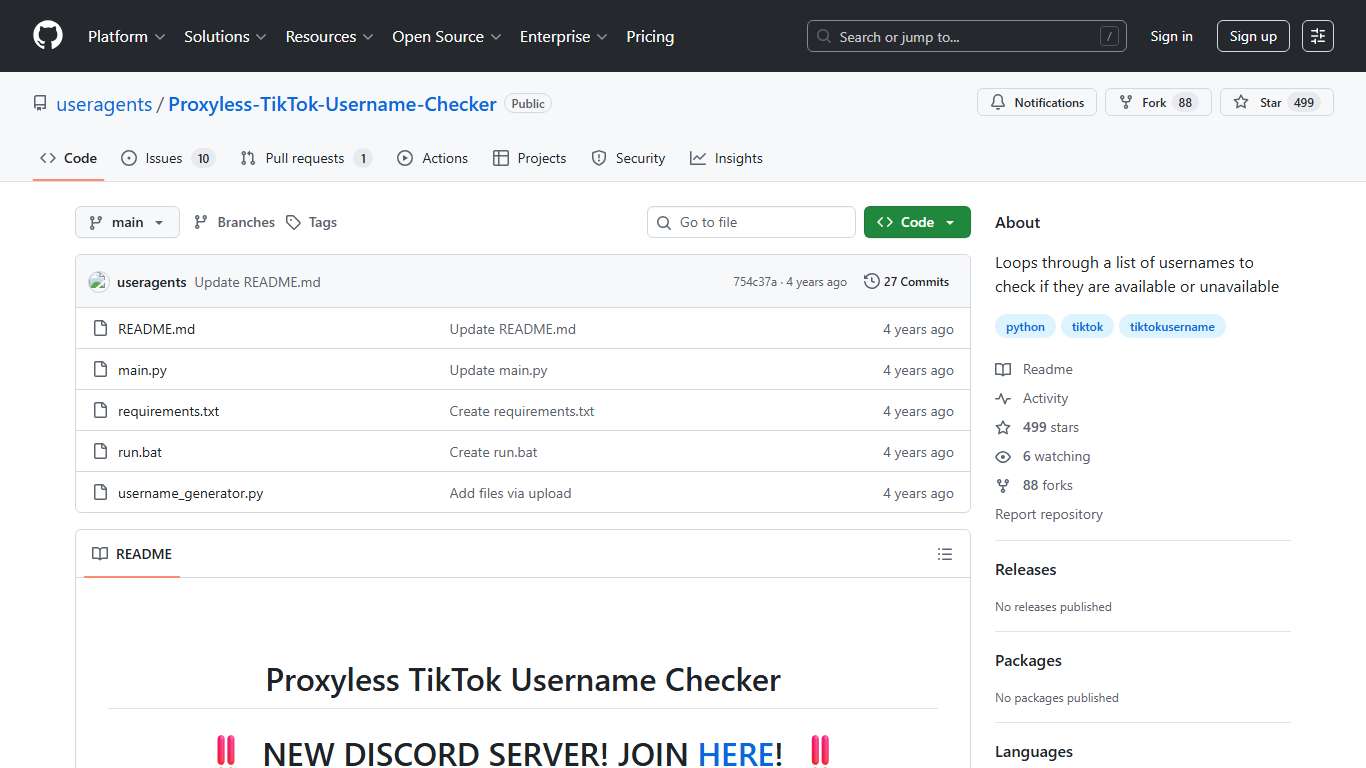Click the Notifications bell button
The height and width of the screenshot is (768, 1366).
point(1037,102)
